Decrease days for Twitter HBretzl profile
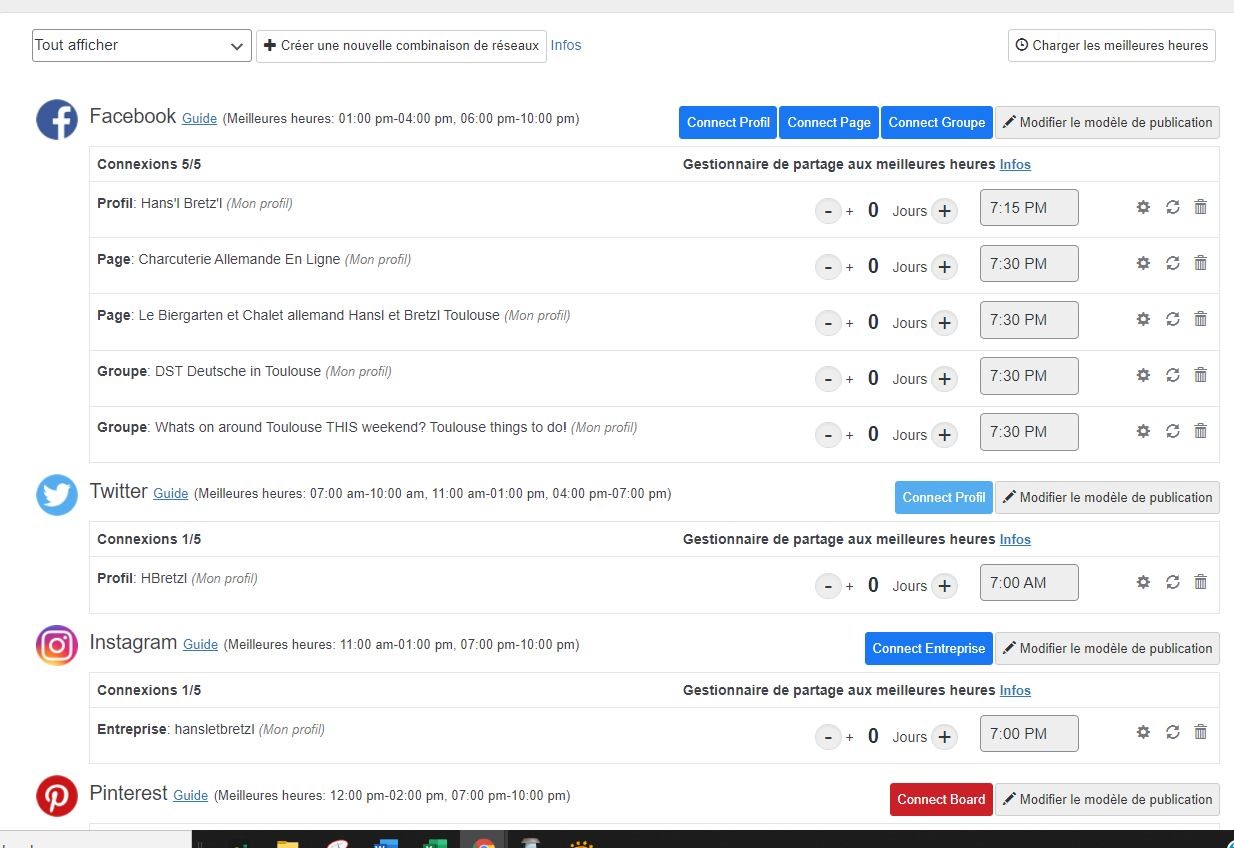The height and width of the screenshot is (848, 1234). (828, 586)
